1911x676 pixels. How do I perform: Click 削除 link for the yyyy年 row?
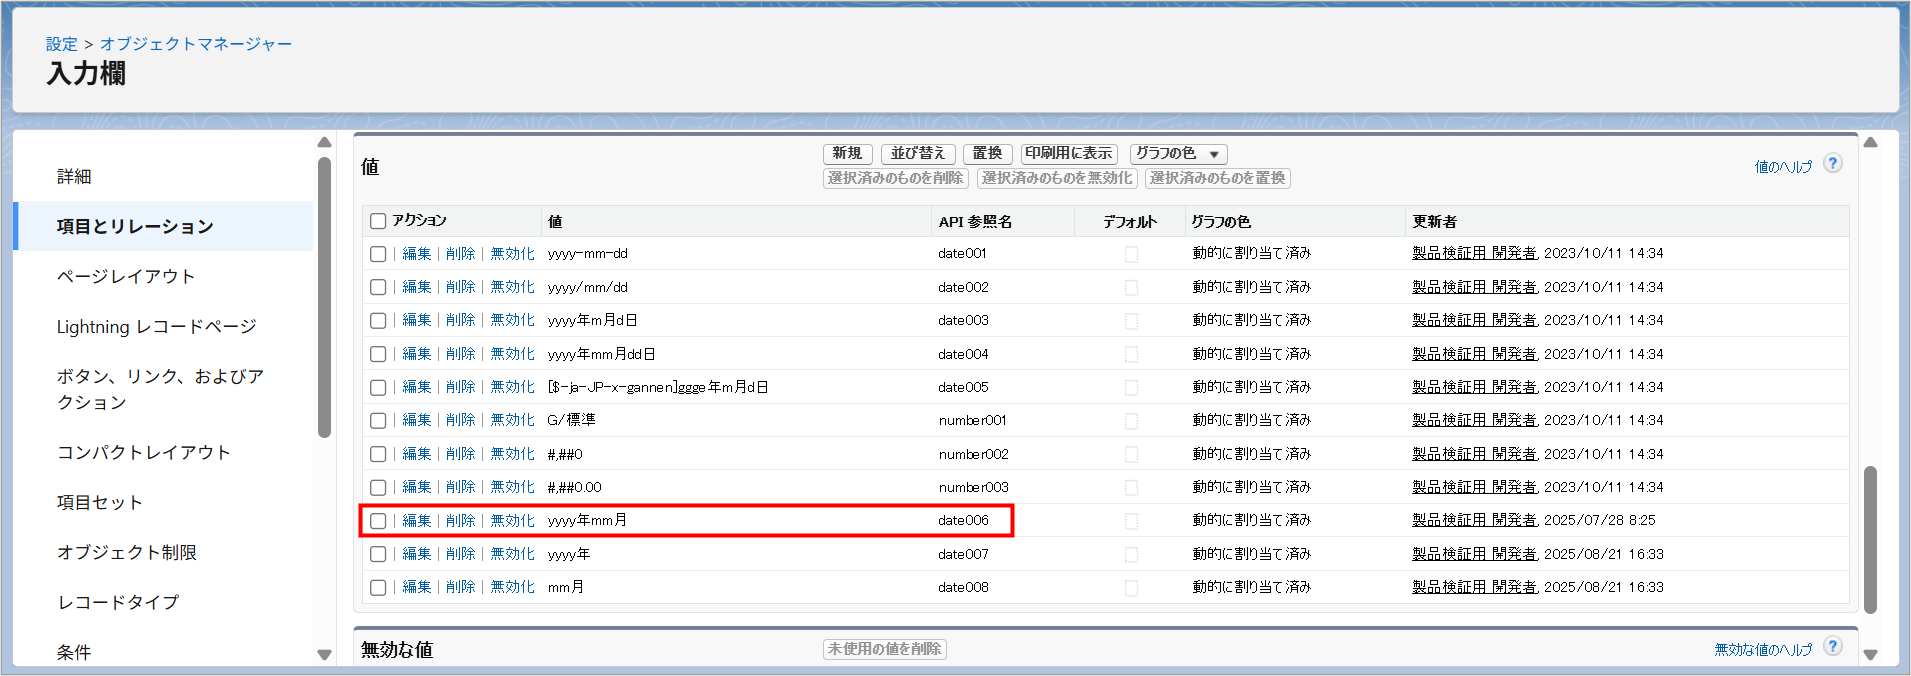point(460,554)
